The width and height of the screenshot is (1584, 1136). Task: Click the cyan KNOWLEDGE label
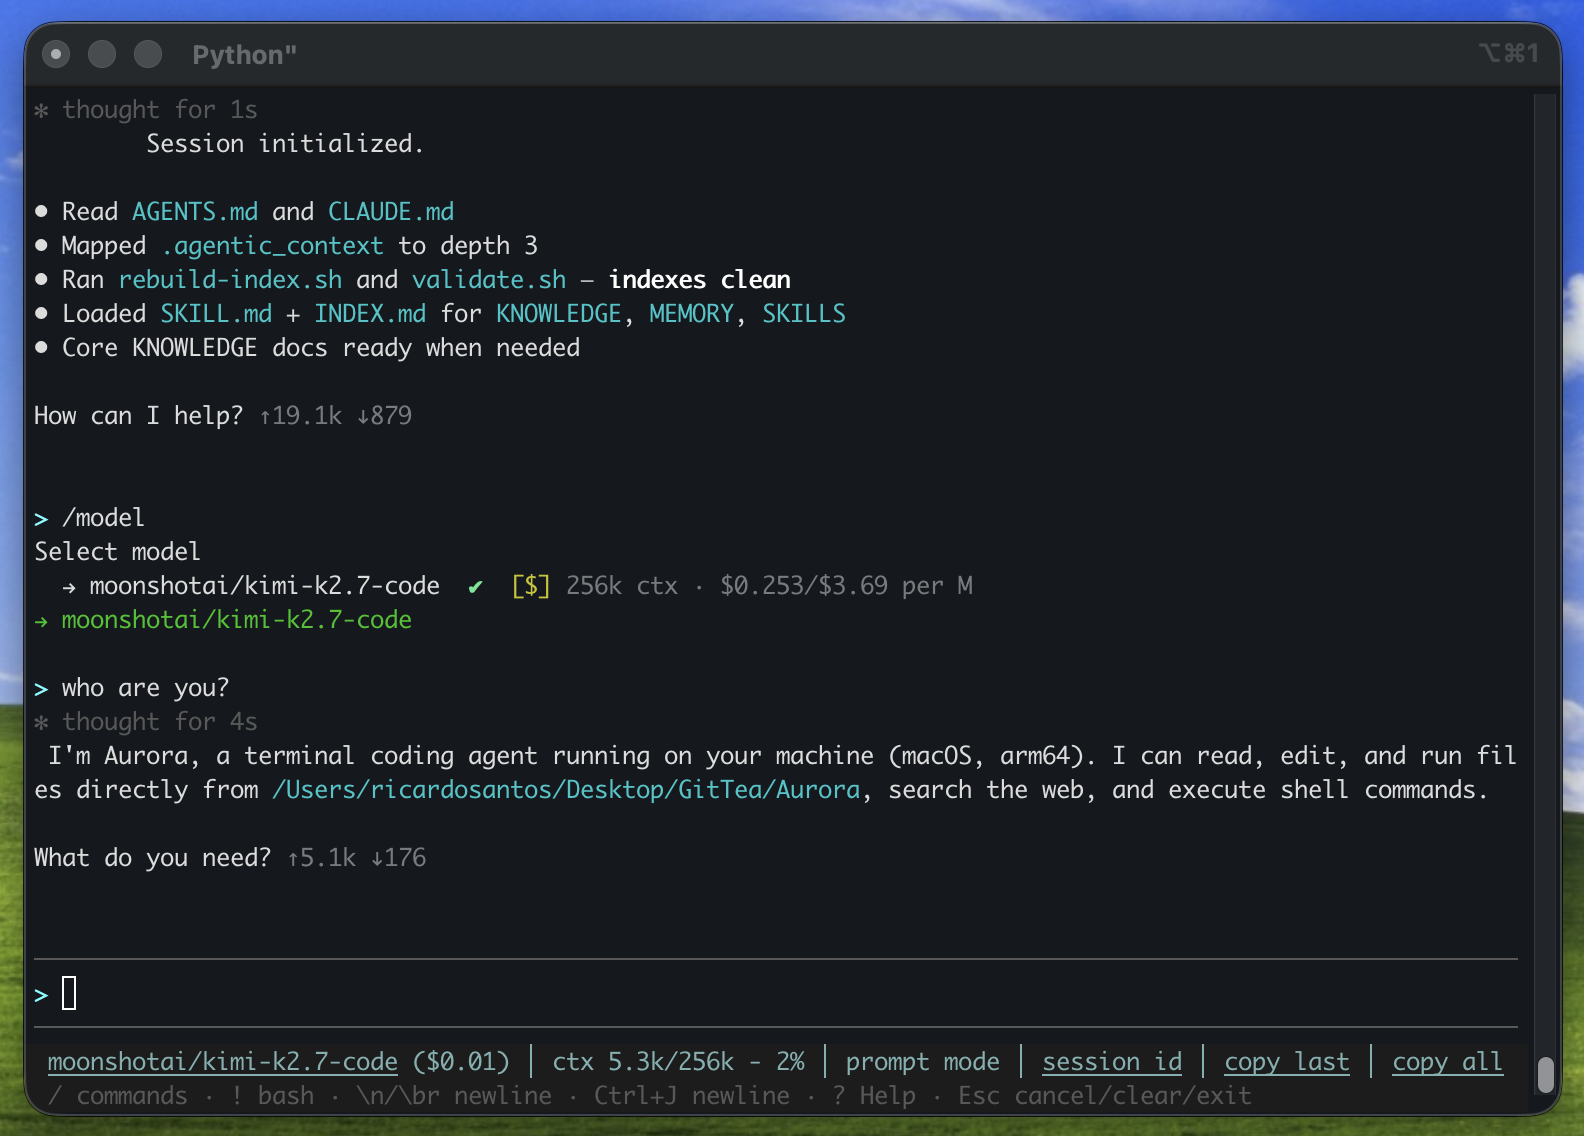[x=559, y=314]
